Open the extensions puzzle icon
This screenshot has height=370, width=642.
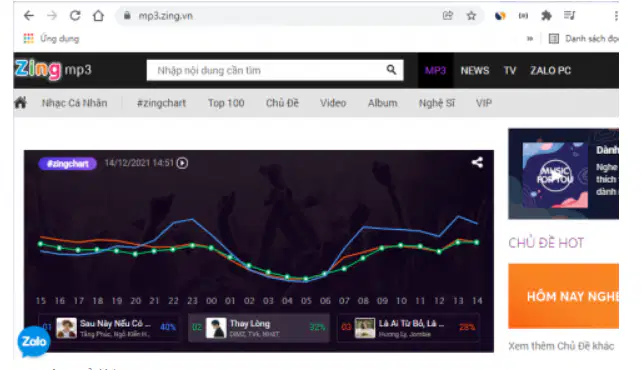546,16
